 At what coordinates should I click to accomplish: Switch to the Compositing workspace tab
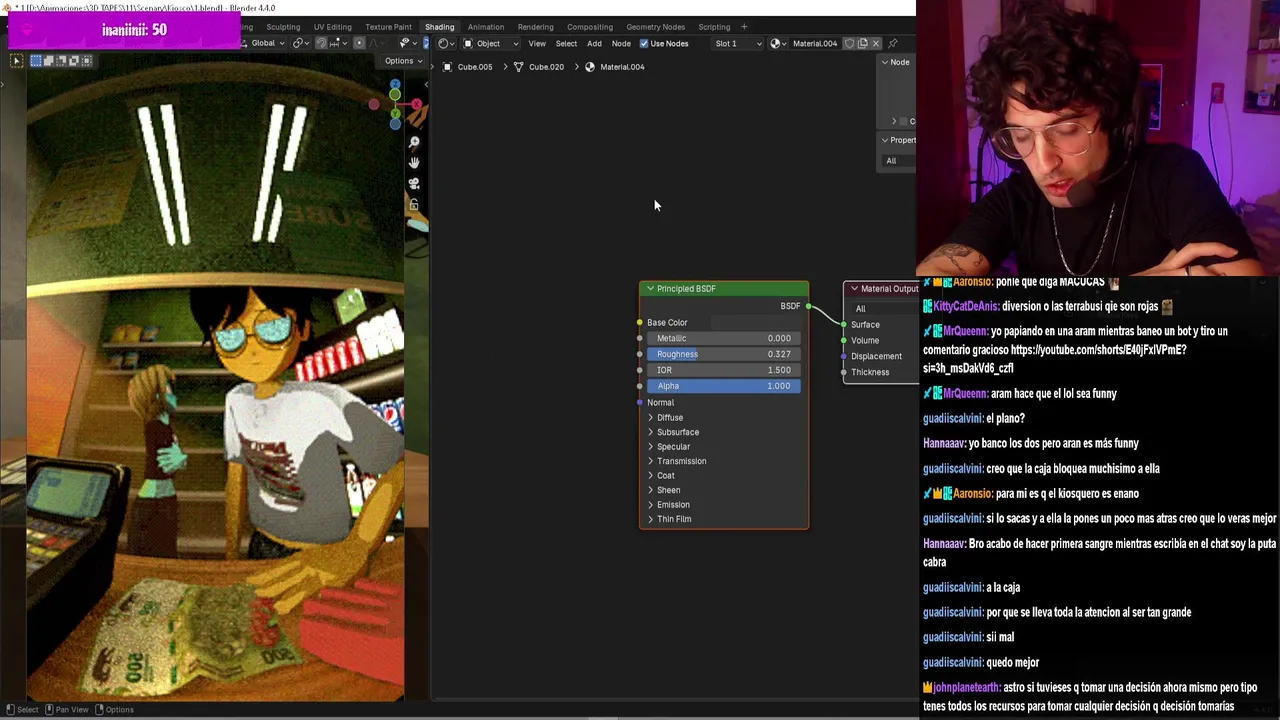pos(590,27)
